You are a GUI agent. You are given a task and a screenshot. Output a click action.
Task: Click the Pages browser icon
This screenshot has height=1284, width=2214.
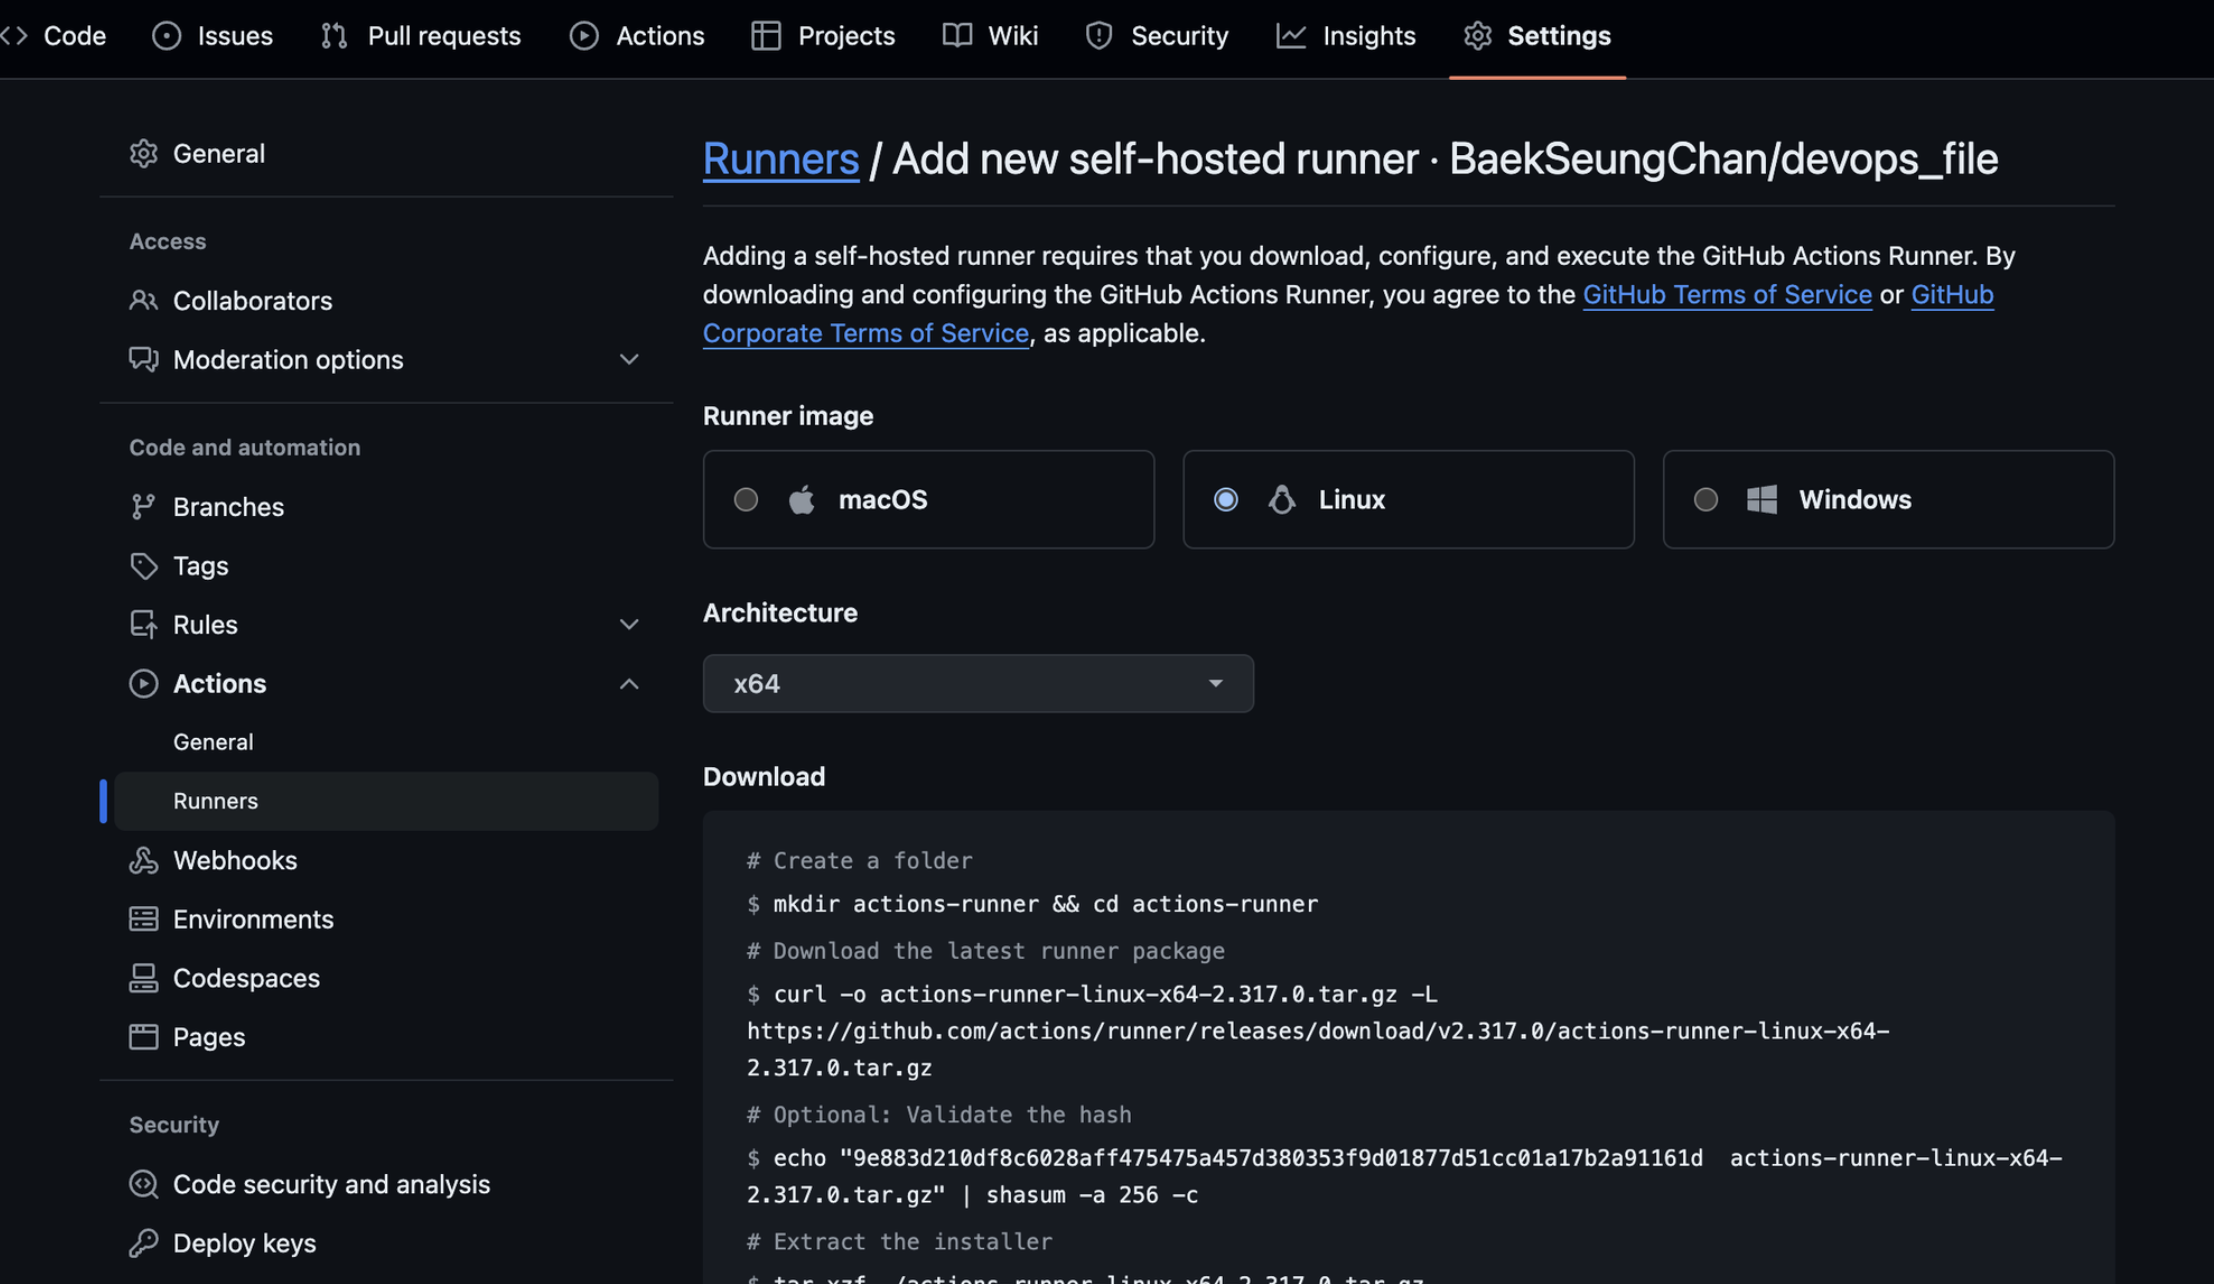tap(143, 1037)
